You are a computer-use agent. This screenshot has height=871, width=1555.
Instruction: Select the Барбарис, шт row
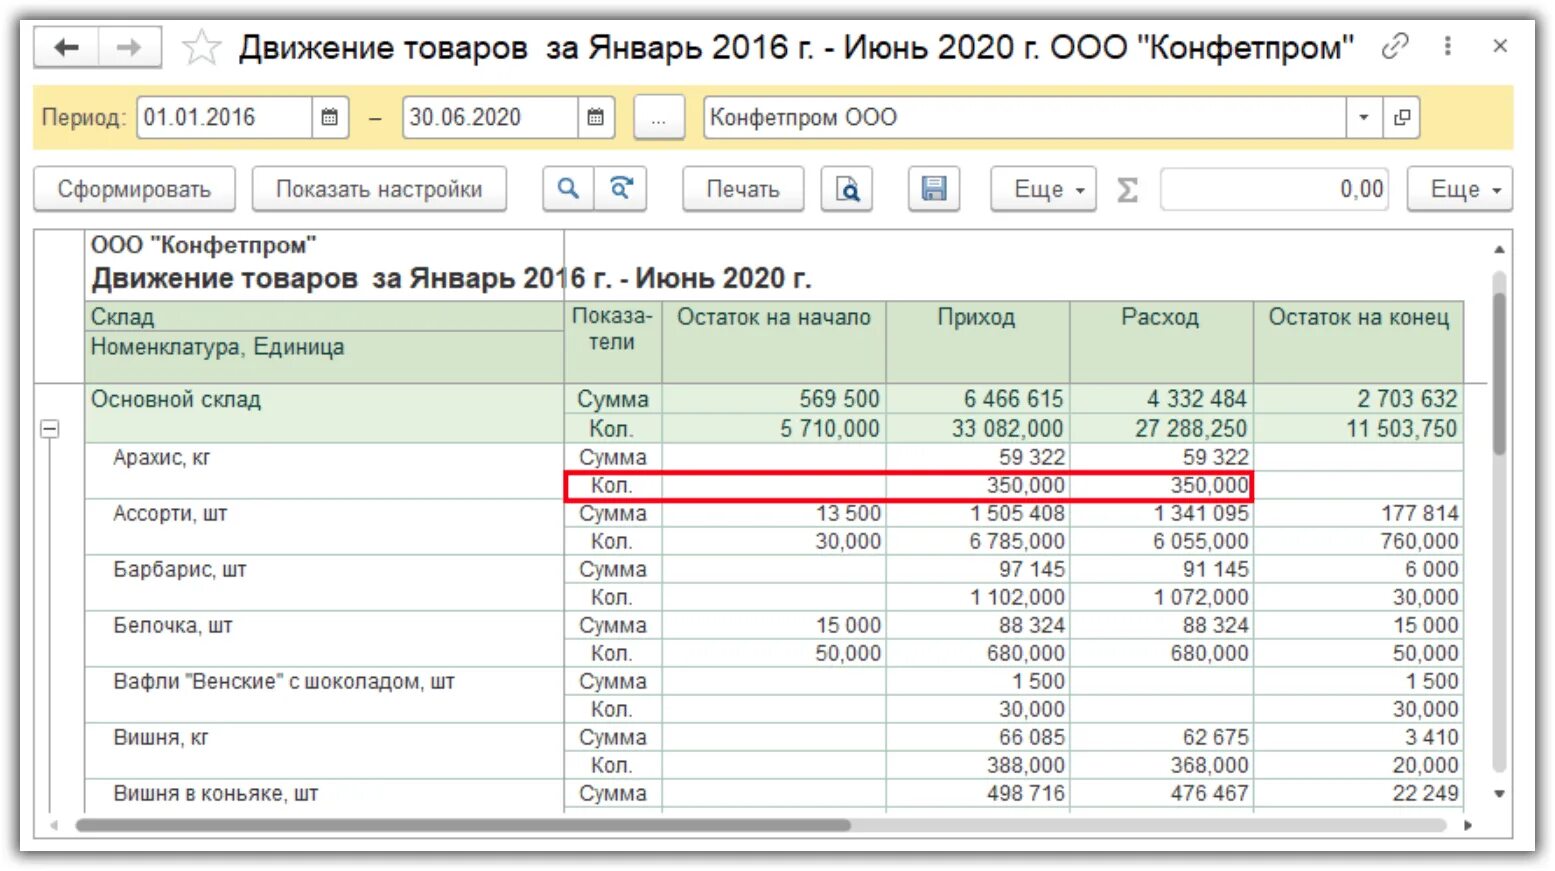click(324, 583)
